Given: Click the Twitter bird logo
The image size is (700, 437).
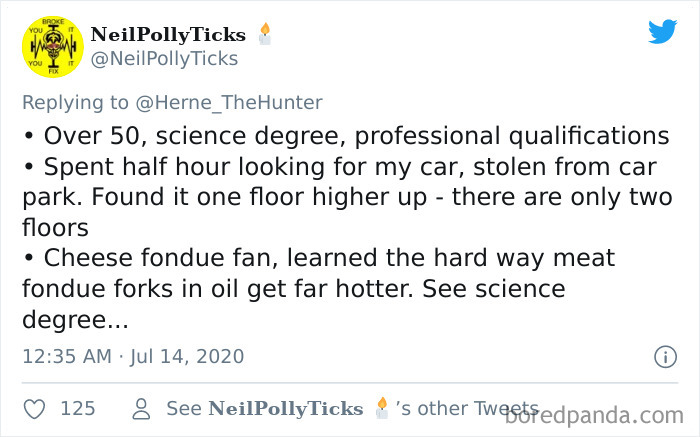Looking at the screenshot, I should [662, 32].
